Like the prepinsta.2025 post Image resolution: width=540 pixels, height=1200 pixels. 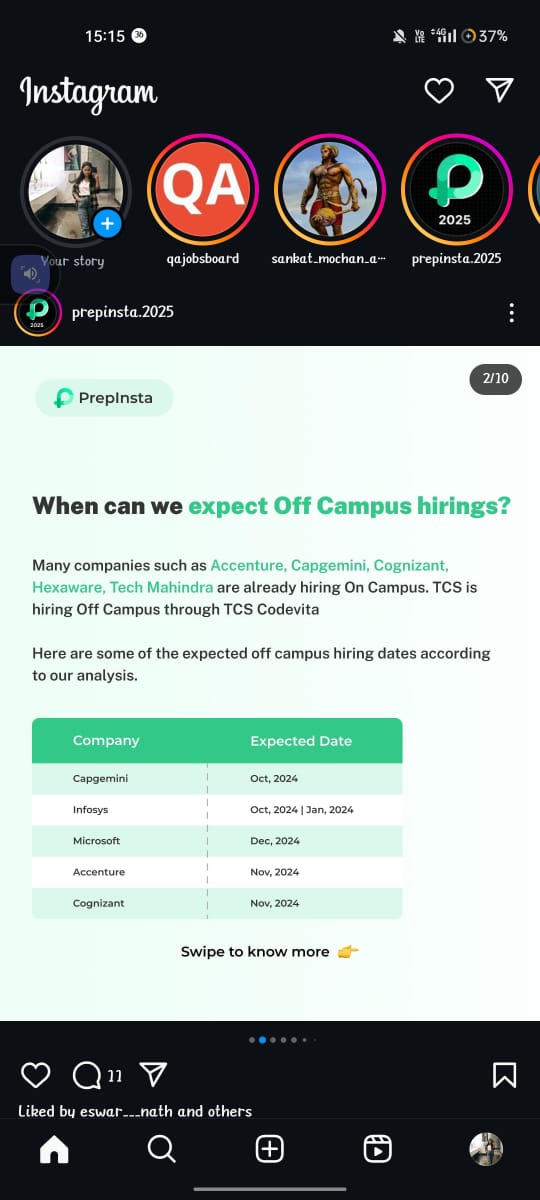[x=36, y=1075]
